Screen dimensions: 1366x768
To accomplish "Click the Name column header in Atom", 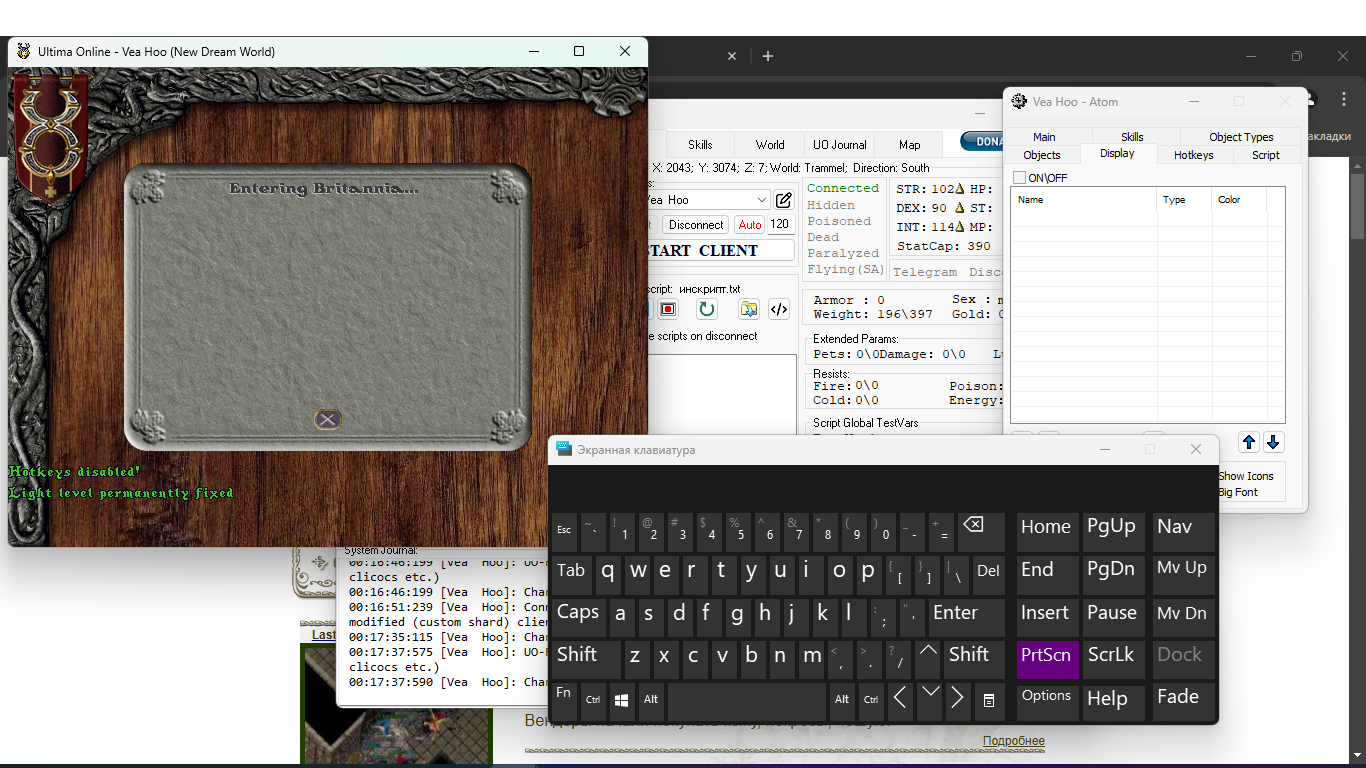I will pyautogui.click(x=1083, y=200).
